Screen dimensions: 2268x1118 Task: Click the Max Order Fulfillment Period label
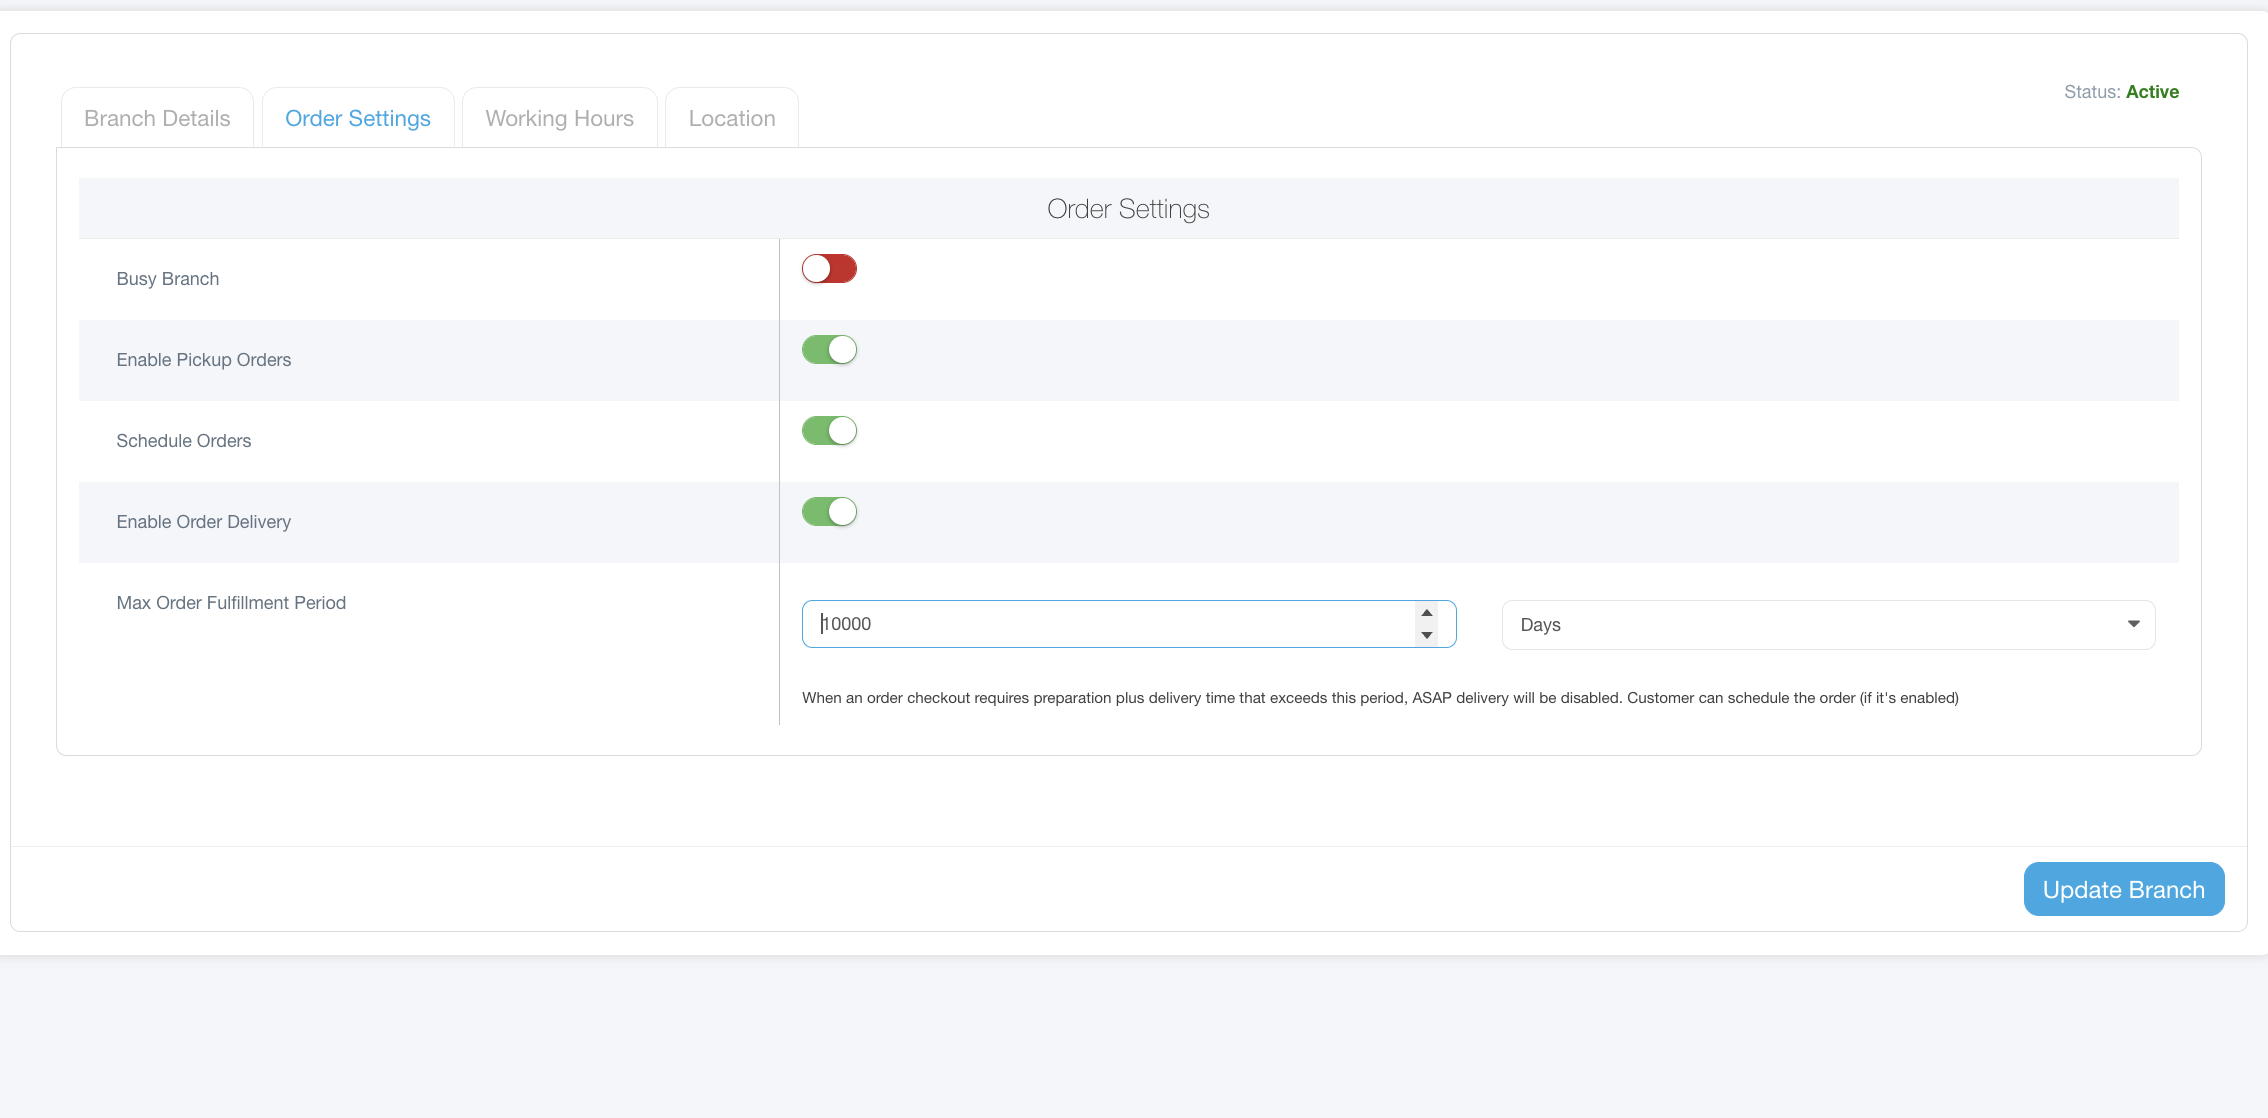(x=231, y=603)
